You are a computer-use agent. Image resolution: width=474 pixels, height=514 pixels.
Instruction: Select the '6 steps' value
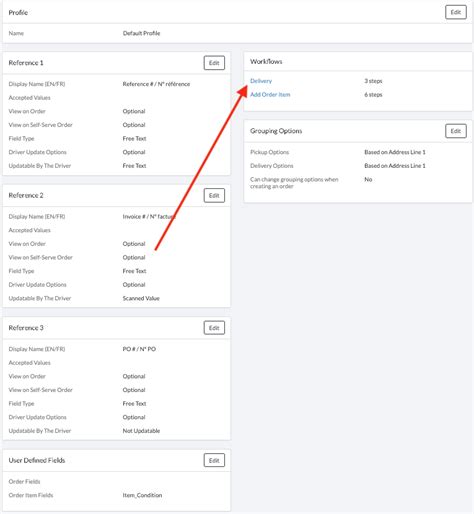pyautogui.click(x=373, y=95)
